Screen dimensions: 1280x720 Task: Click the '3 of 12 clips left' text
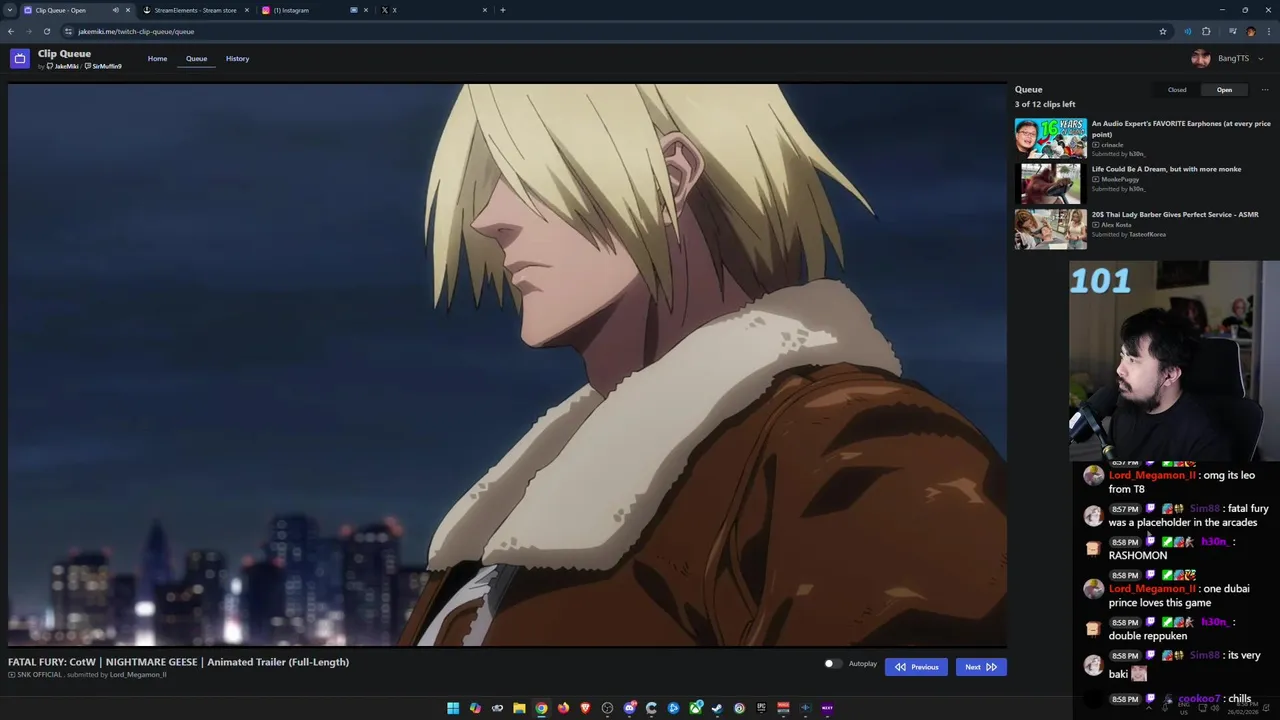[x=1045, y=104]
